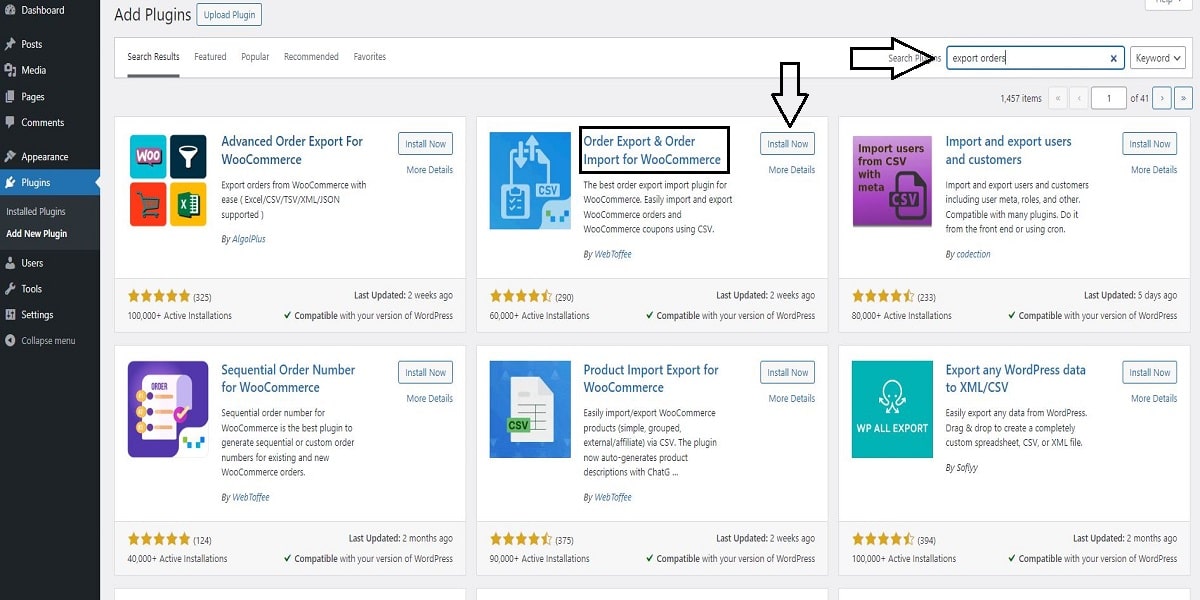Open More Details for Order Export & Import
Viewport: 1200px width, 600px height.
[791, 170]
